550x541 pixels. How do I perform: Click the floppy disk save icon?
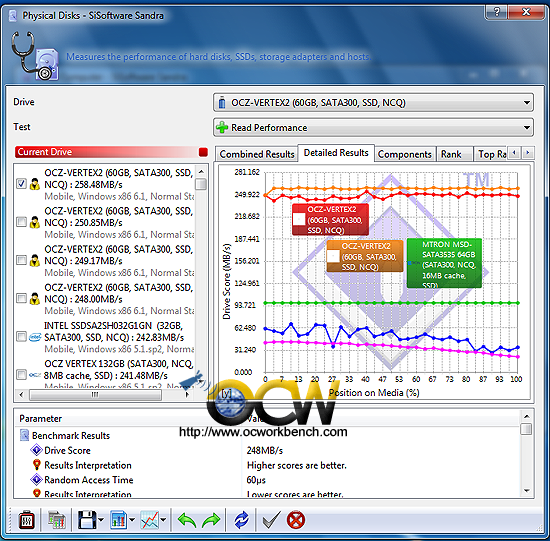[87, 520]
